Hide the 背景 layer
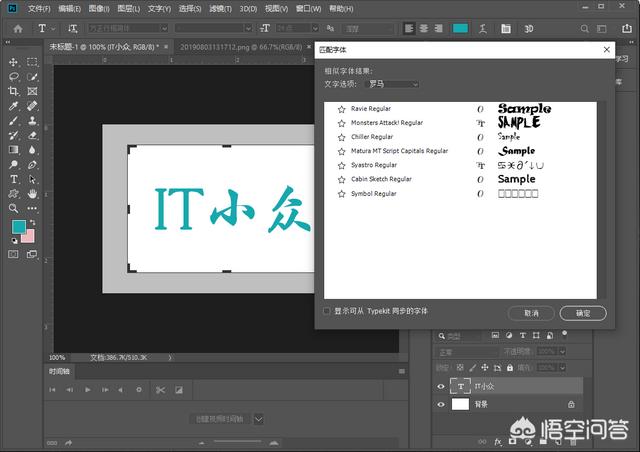 pos(441,405)
